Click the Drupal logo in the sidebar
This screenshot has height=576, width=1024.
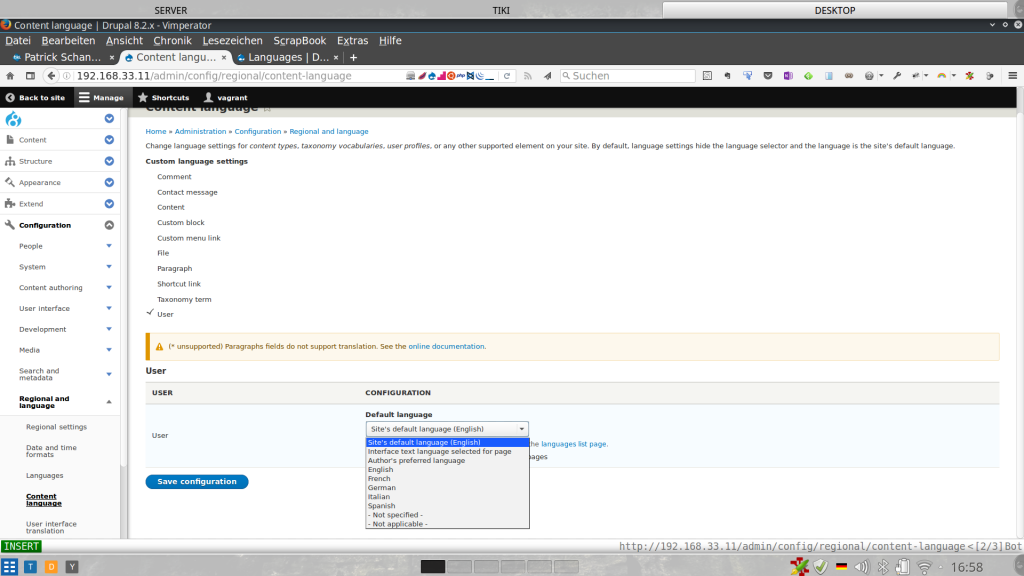coord(14,119)
